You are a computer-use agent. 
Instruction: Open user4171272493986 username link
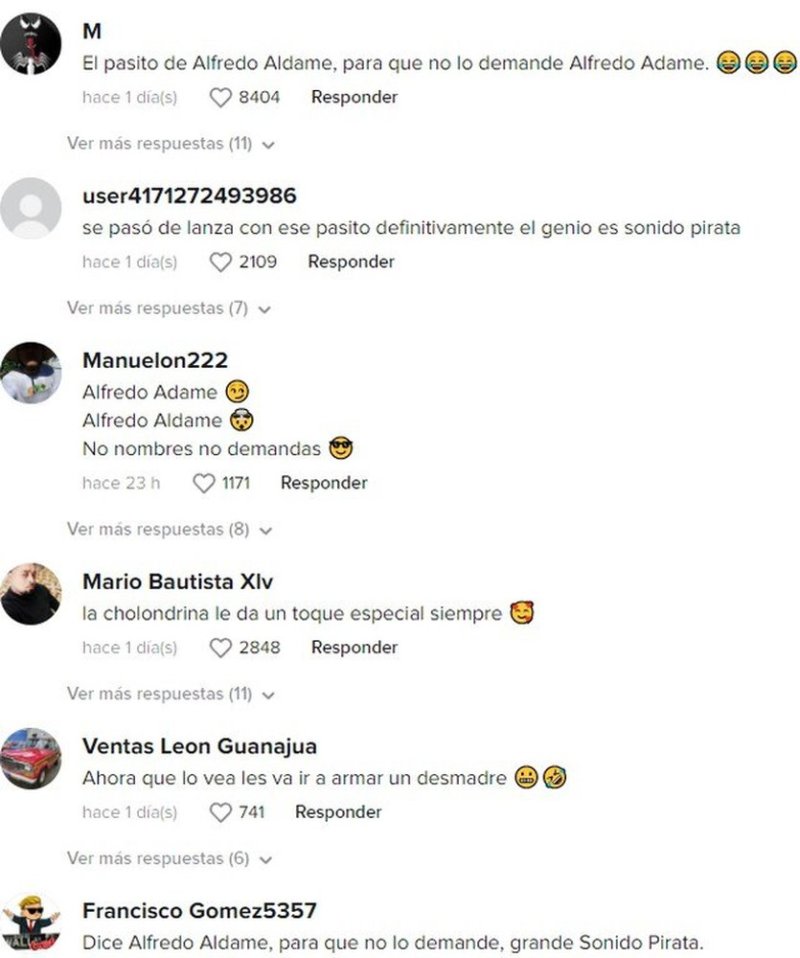pyautogui.click(x=189, y=196)
